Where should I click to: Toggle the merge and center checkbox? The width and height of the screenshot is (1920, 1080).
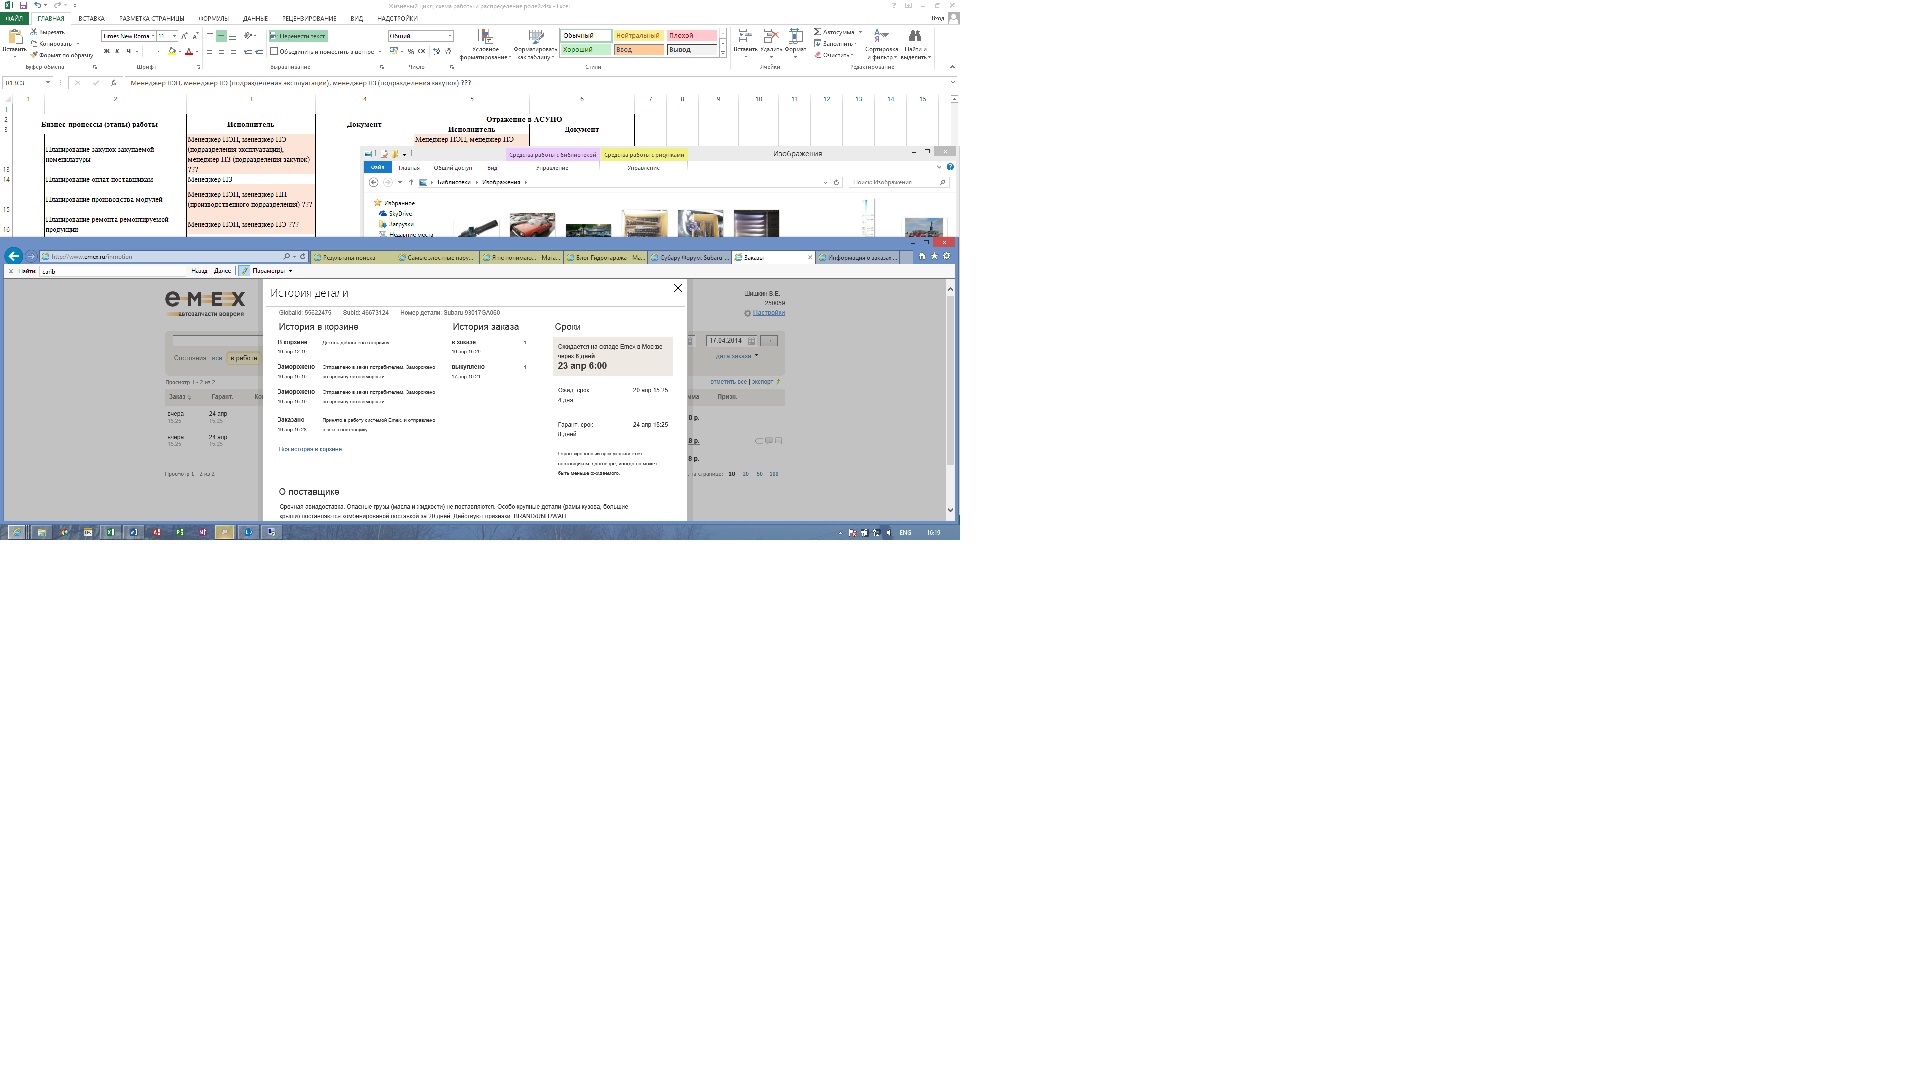(x=274, y=51)
